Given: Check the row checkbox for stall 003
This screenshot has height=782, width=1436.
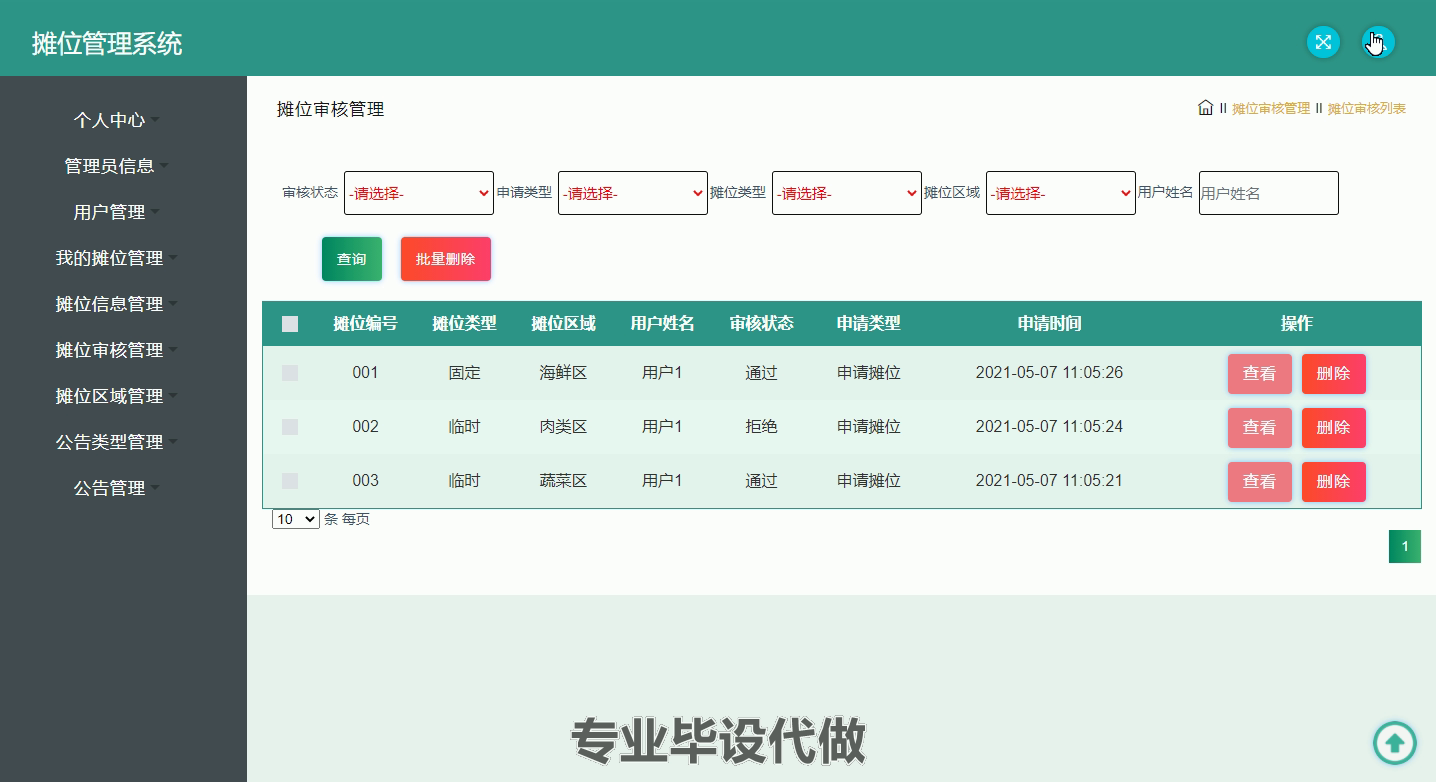Looking at the screenshot, I should [290, 481].
